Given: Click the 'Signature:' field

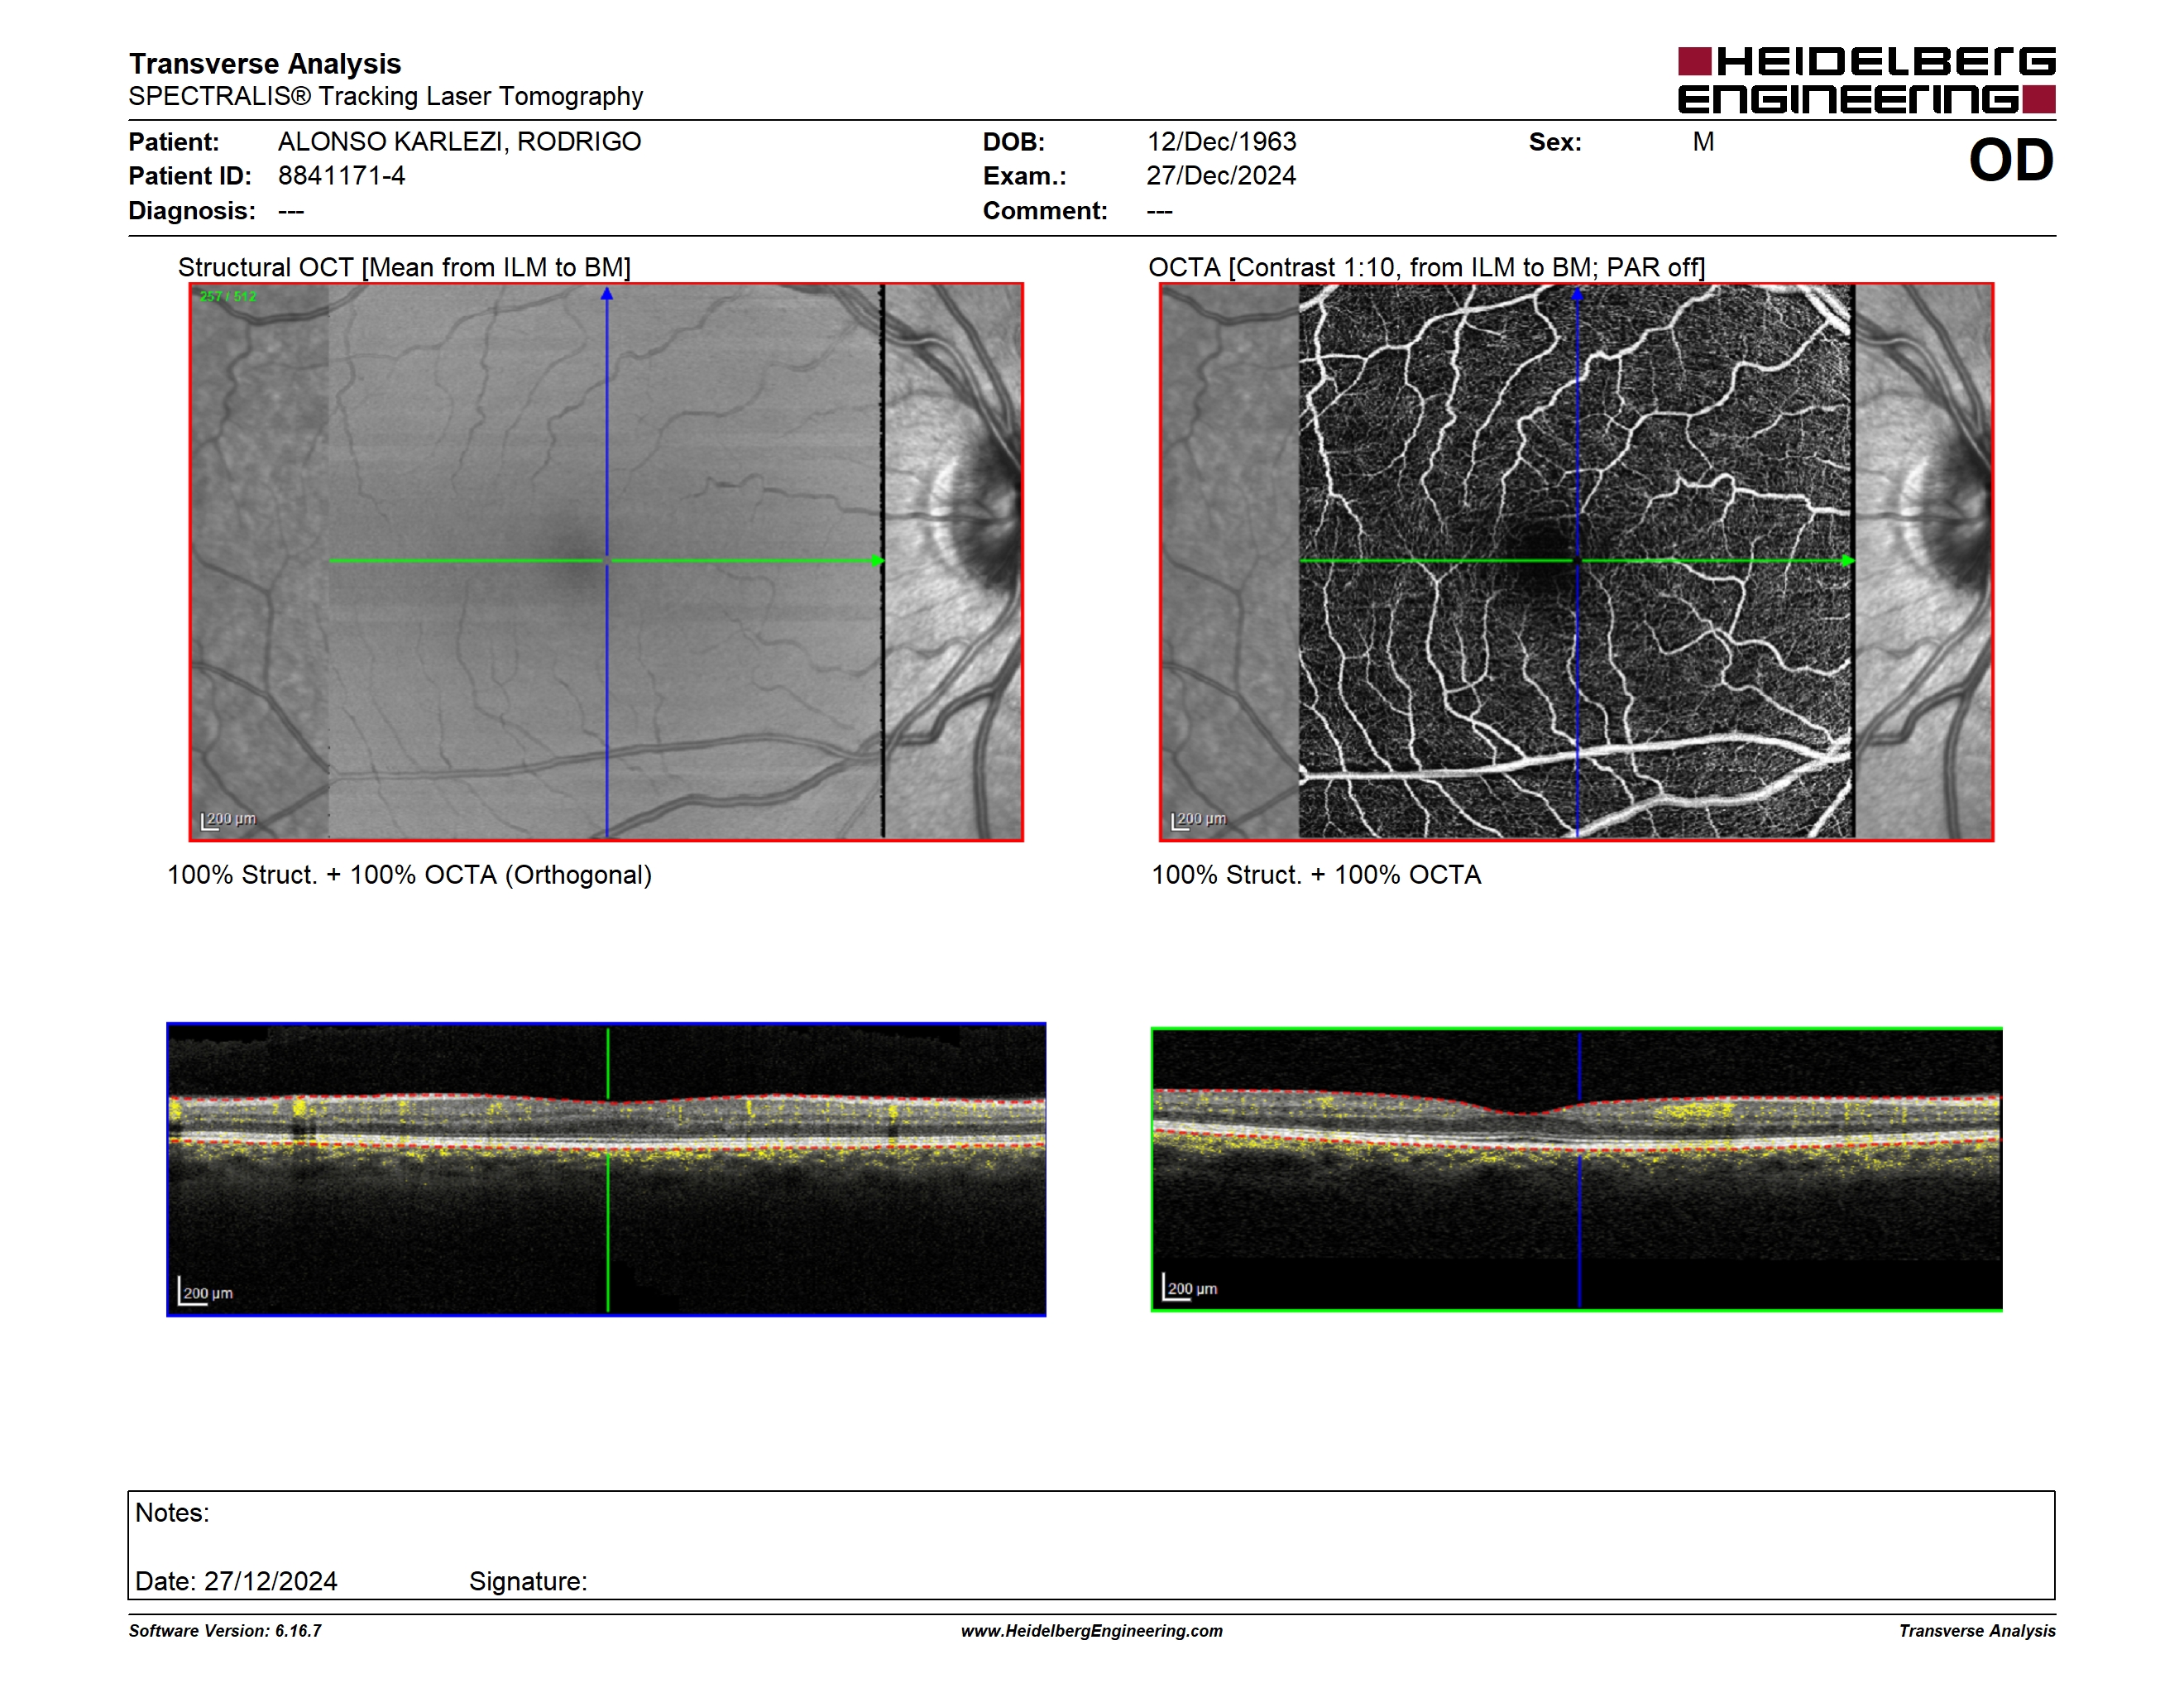Looking at the screenshot, I should [x=528, y=1582].
